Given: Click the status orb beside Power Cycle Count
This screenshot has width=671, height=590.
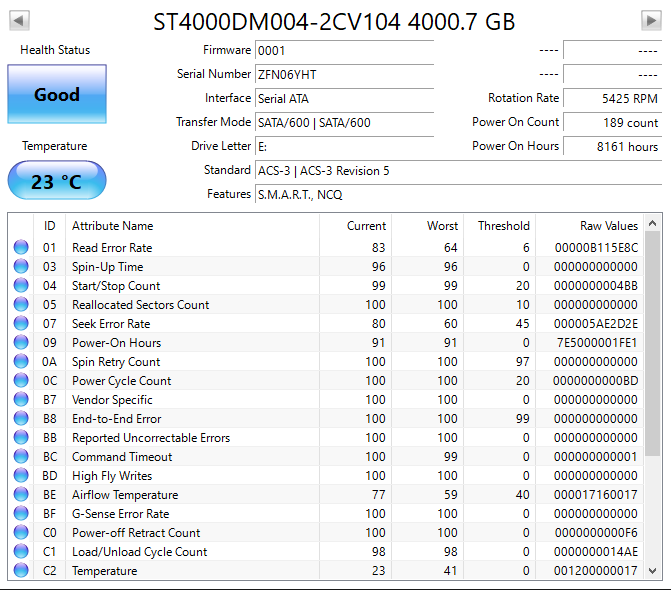Looking at the screenshot, I should coord(21,381).
